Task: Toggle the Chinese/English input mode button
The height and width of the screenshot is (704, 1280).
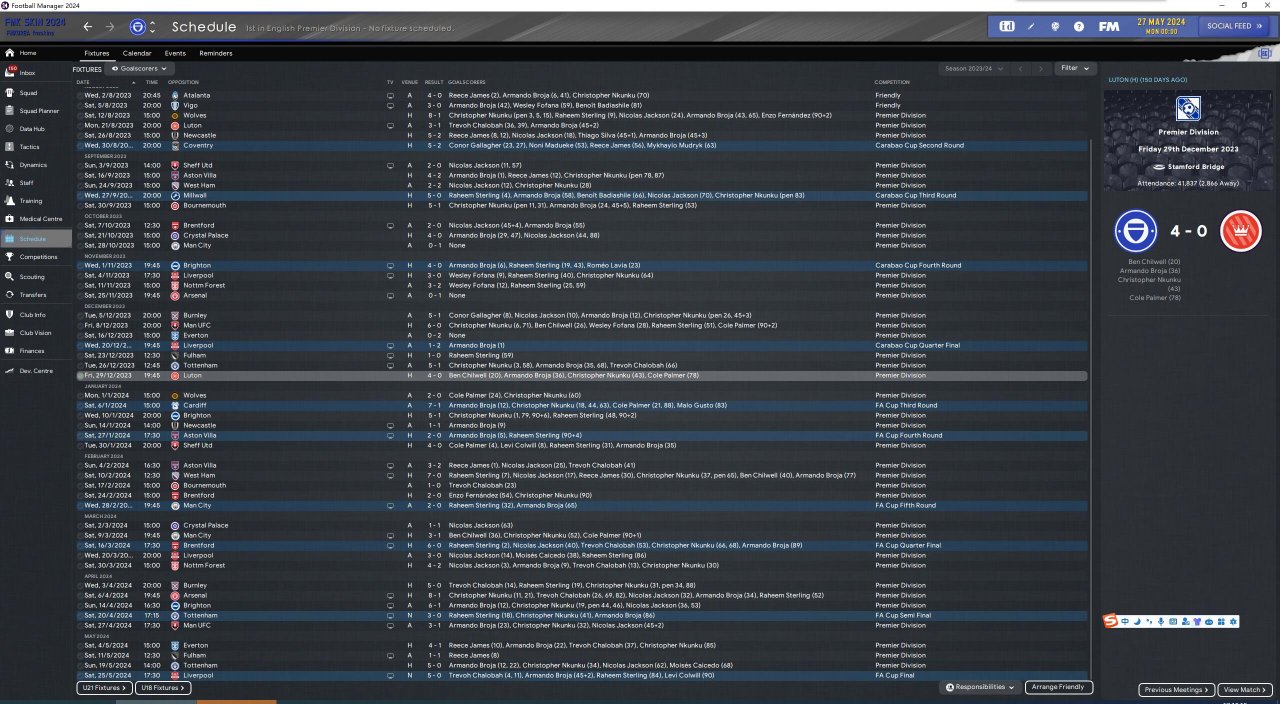Action: click(x=1124, y=622)
